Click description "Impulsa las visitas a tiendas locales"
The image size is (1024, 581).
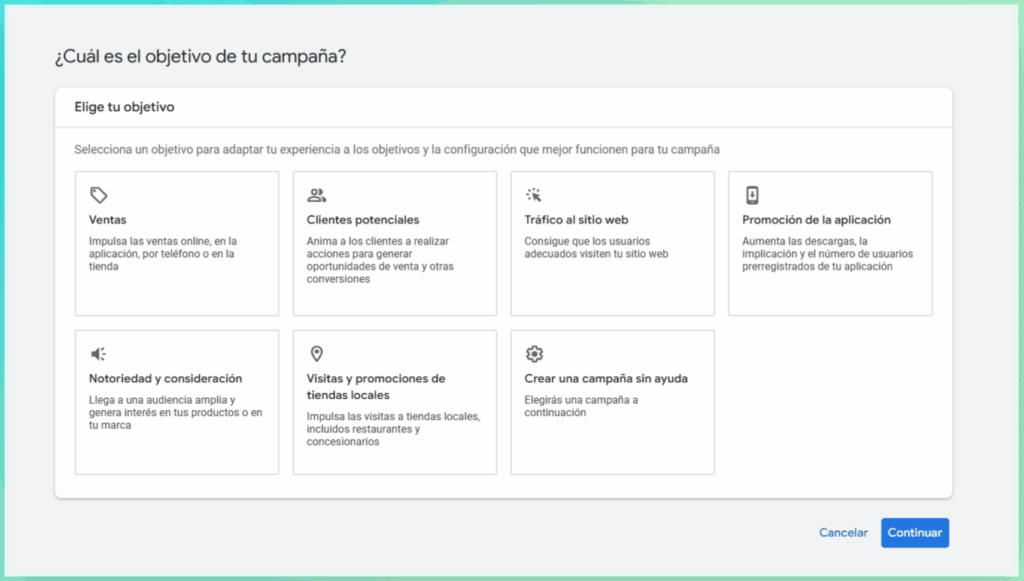pyautogui.click(x=393, y=429)
